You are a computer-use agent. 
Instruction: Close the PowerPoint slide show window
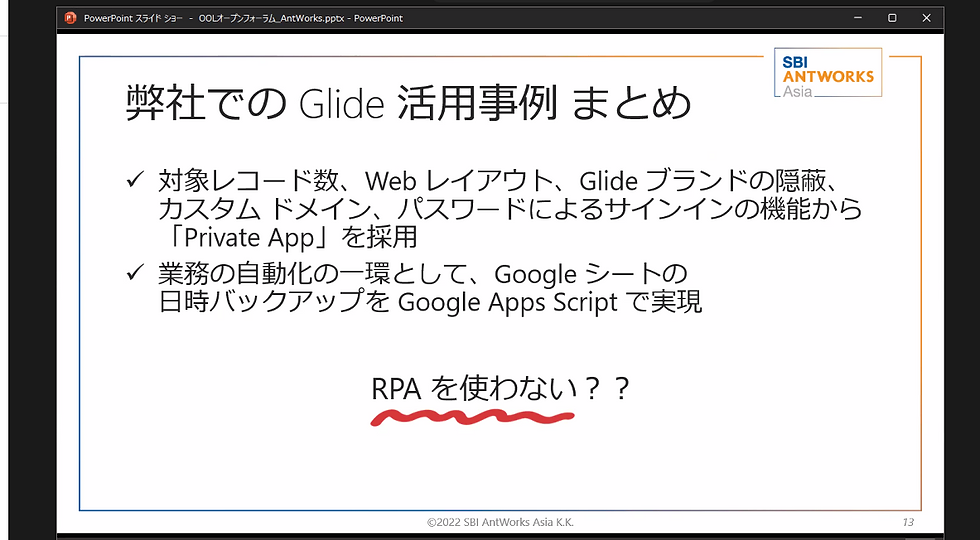tap(926, 18)
